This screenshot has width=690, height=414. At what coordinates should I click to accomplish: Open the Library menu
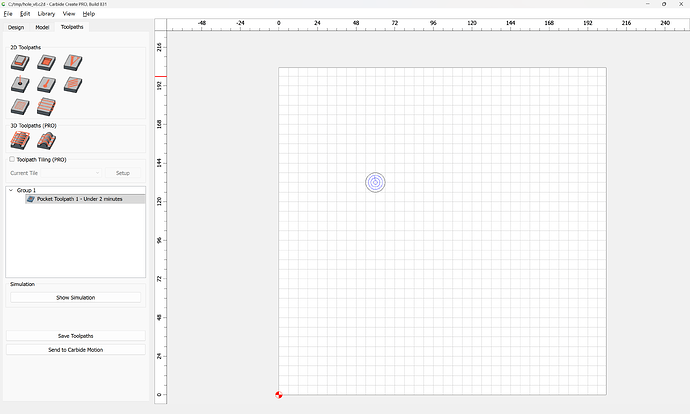46,14
